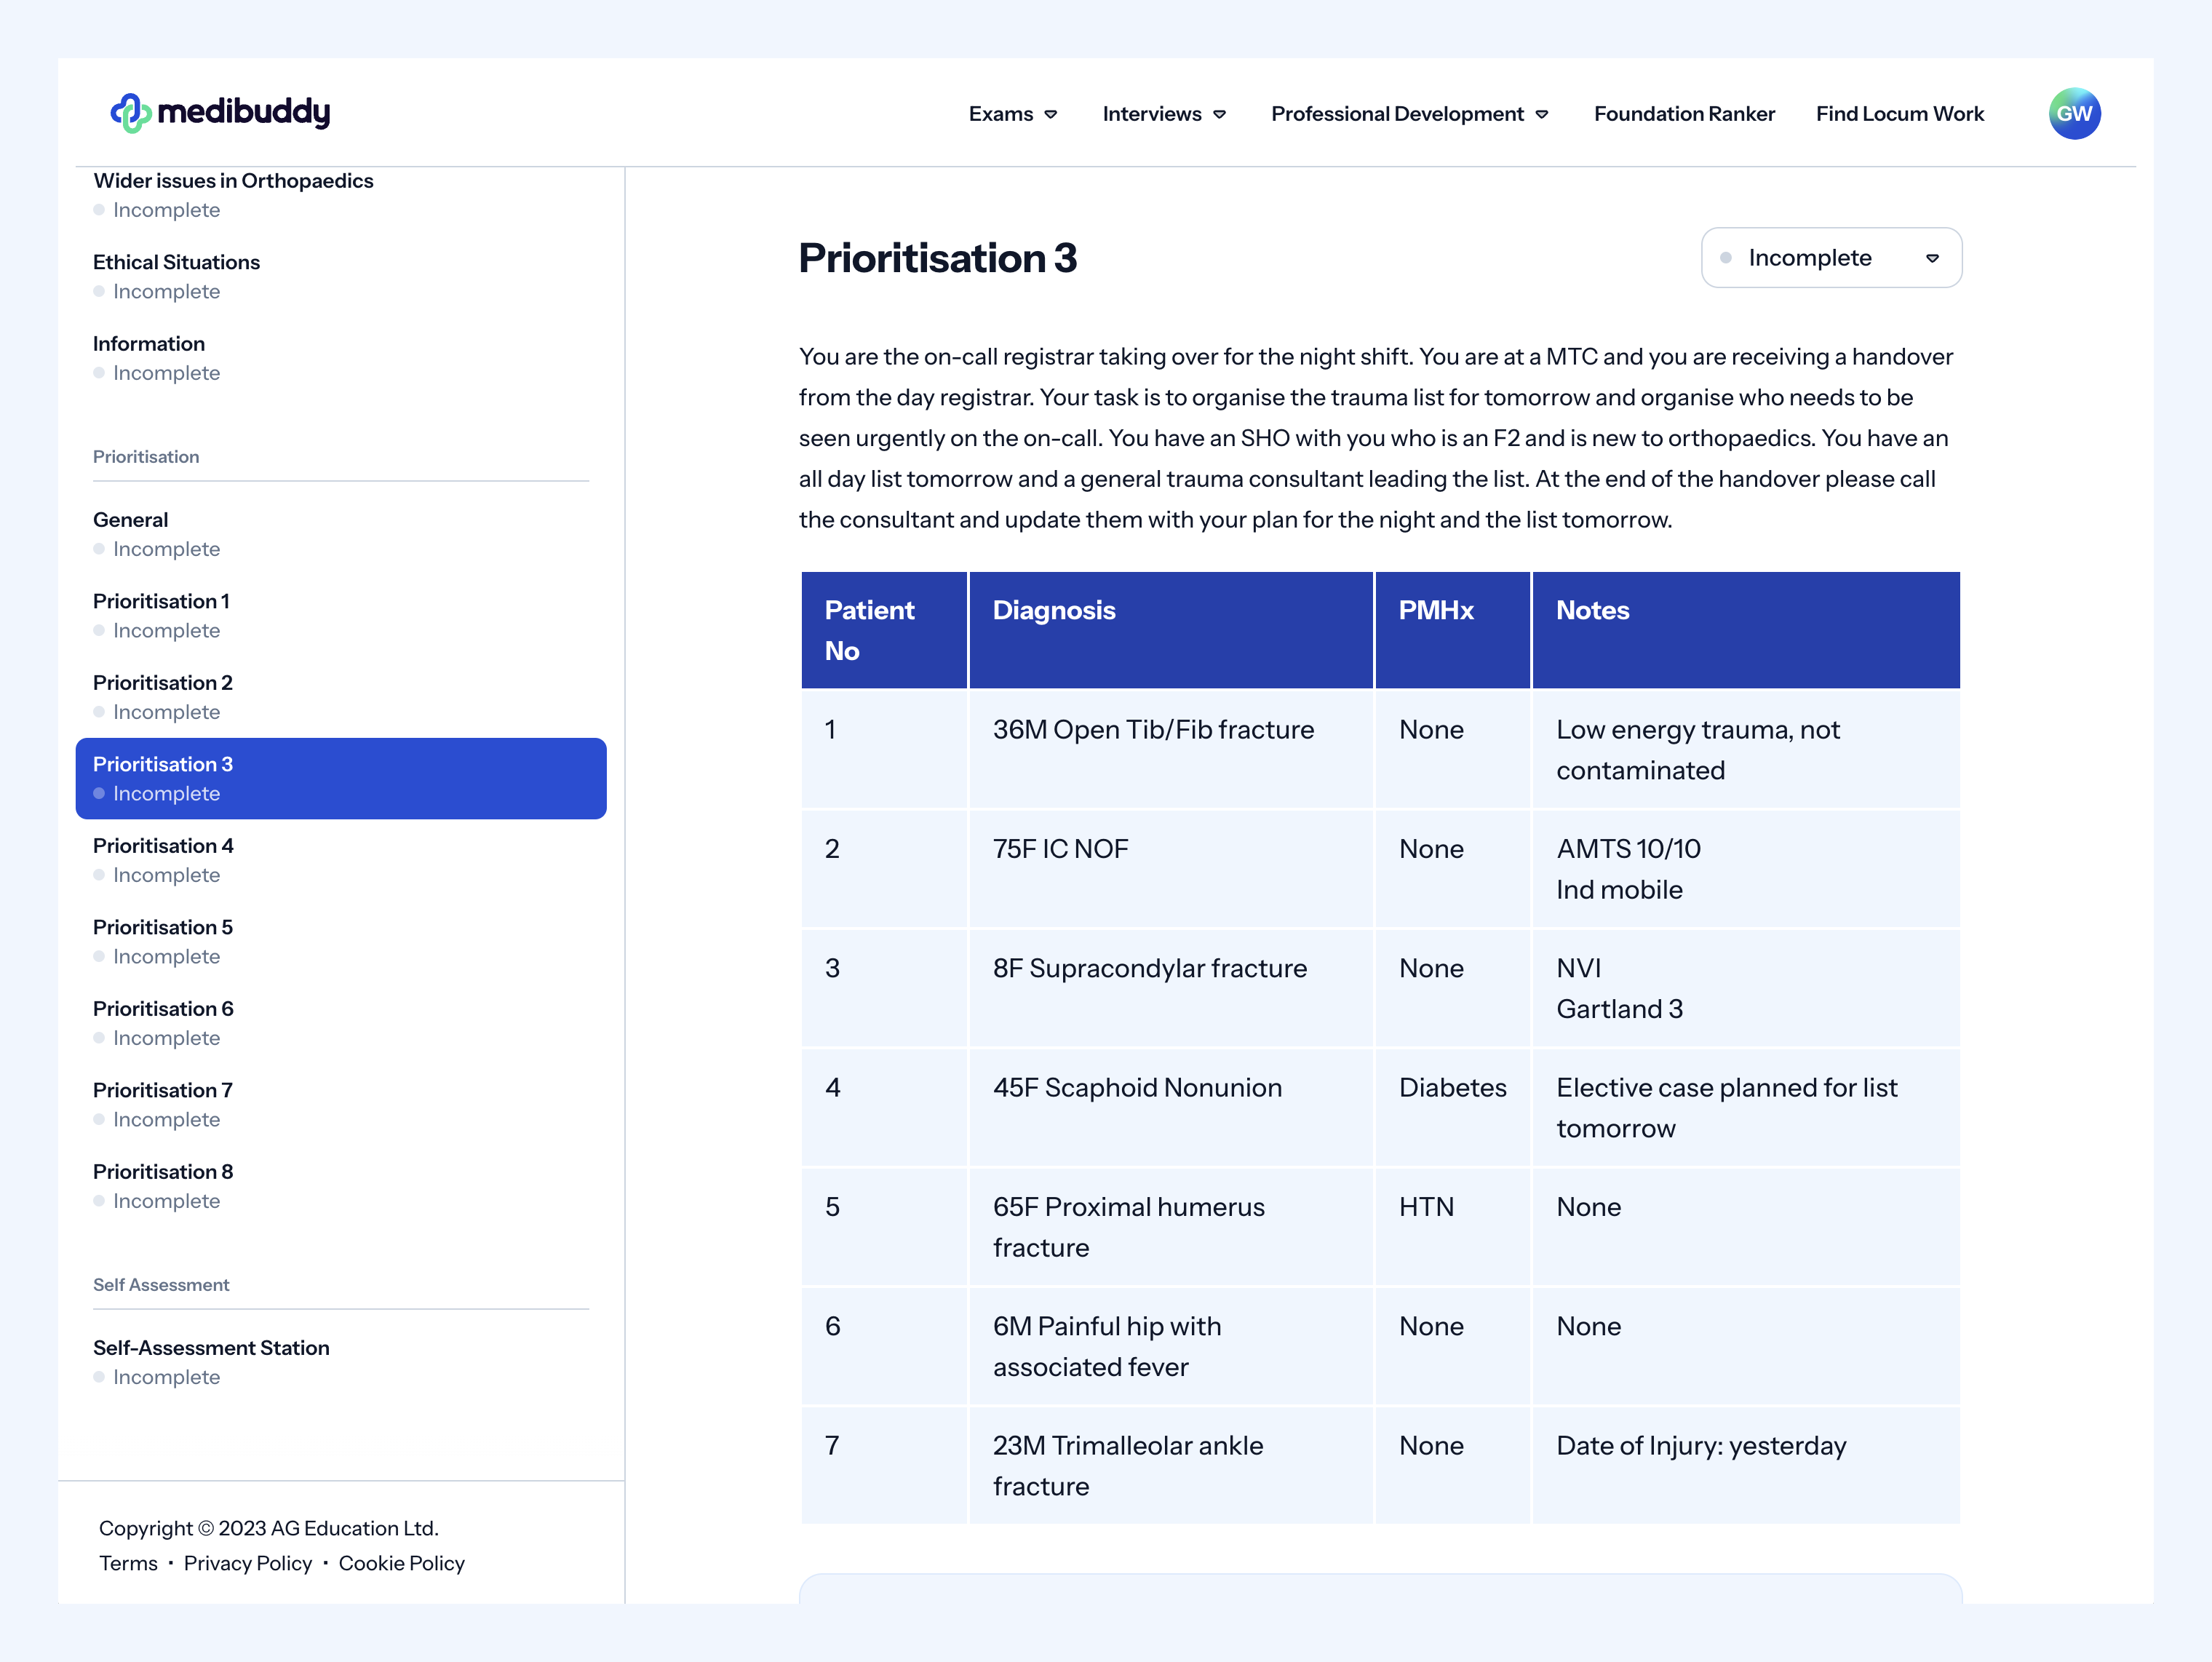2212x1662 pixels.
Task: Click the Prioritisation section label in sidebar
Action: click(x=146, y=456)
